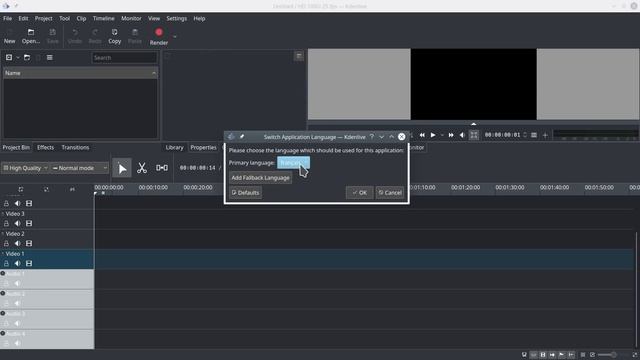The width and height of the screenshot is (640, 360).
Task: Collapse the Video 1 track header
Action: click(x=3, y=254)
